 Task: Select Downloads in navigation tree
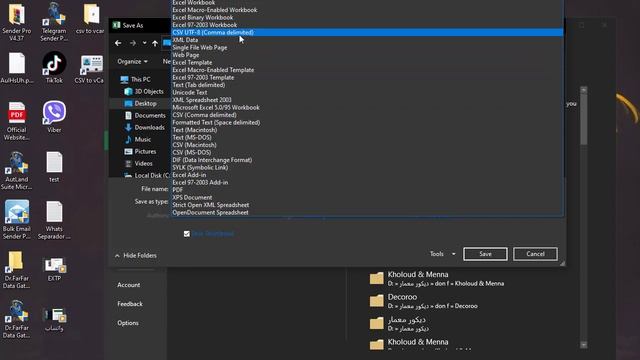[144, 127]
